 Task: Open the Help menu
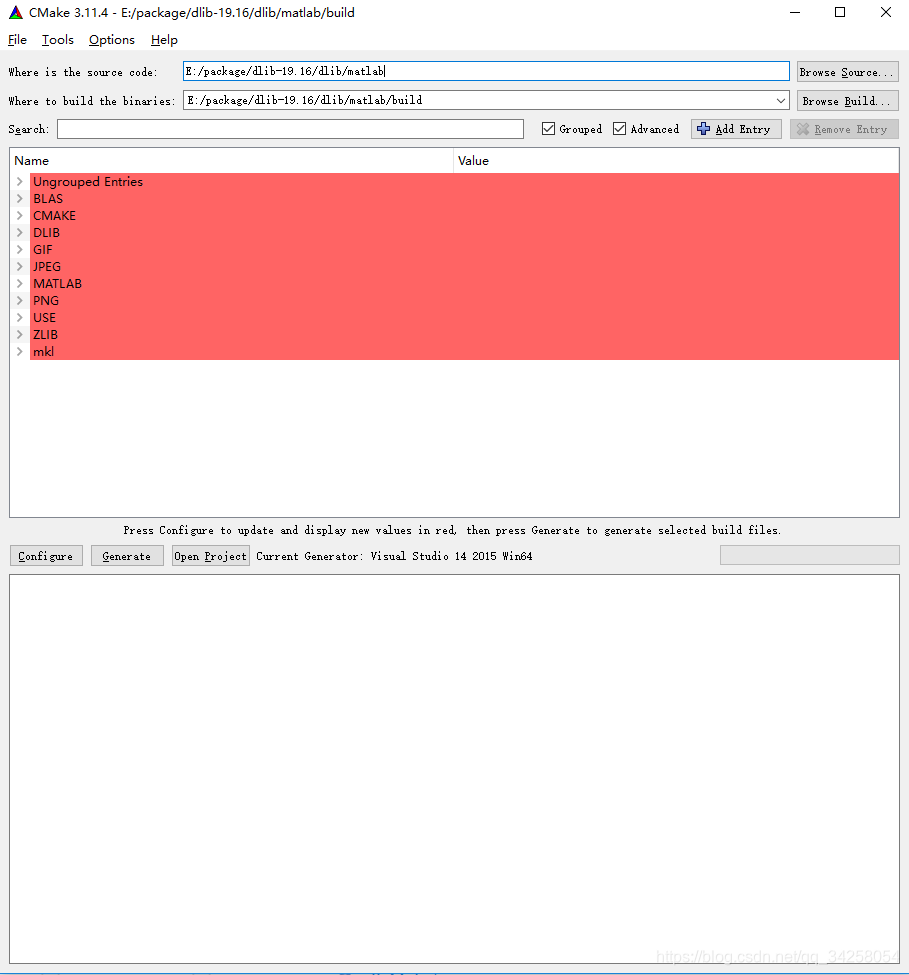click(x=164, y=40)
